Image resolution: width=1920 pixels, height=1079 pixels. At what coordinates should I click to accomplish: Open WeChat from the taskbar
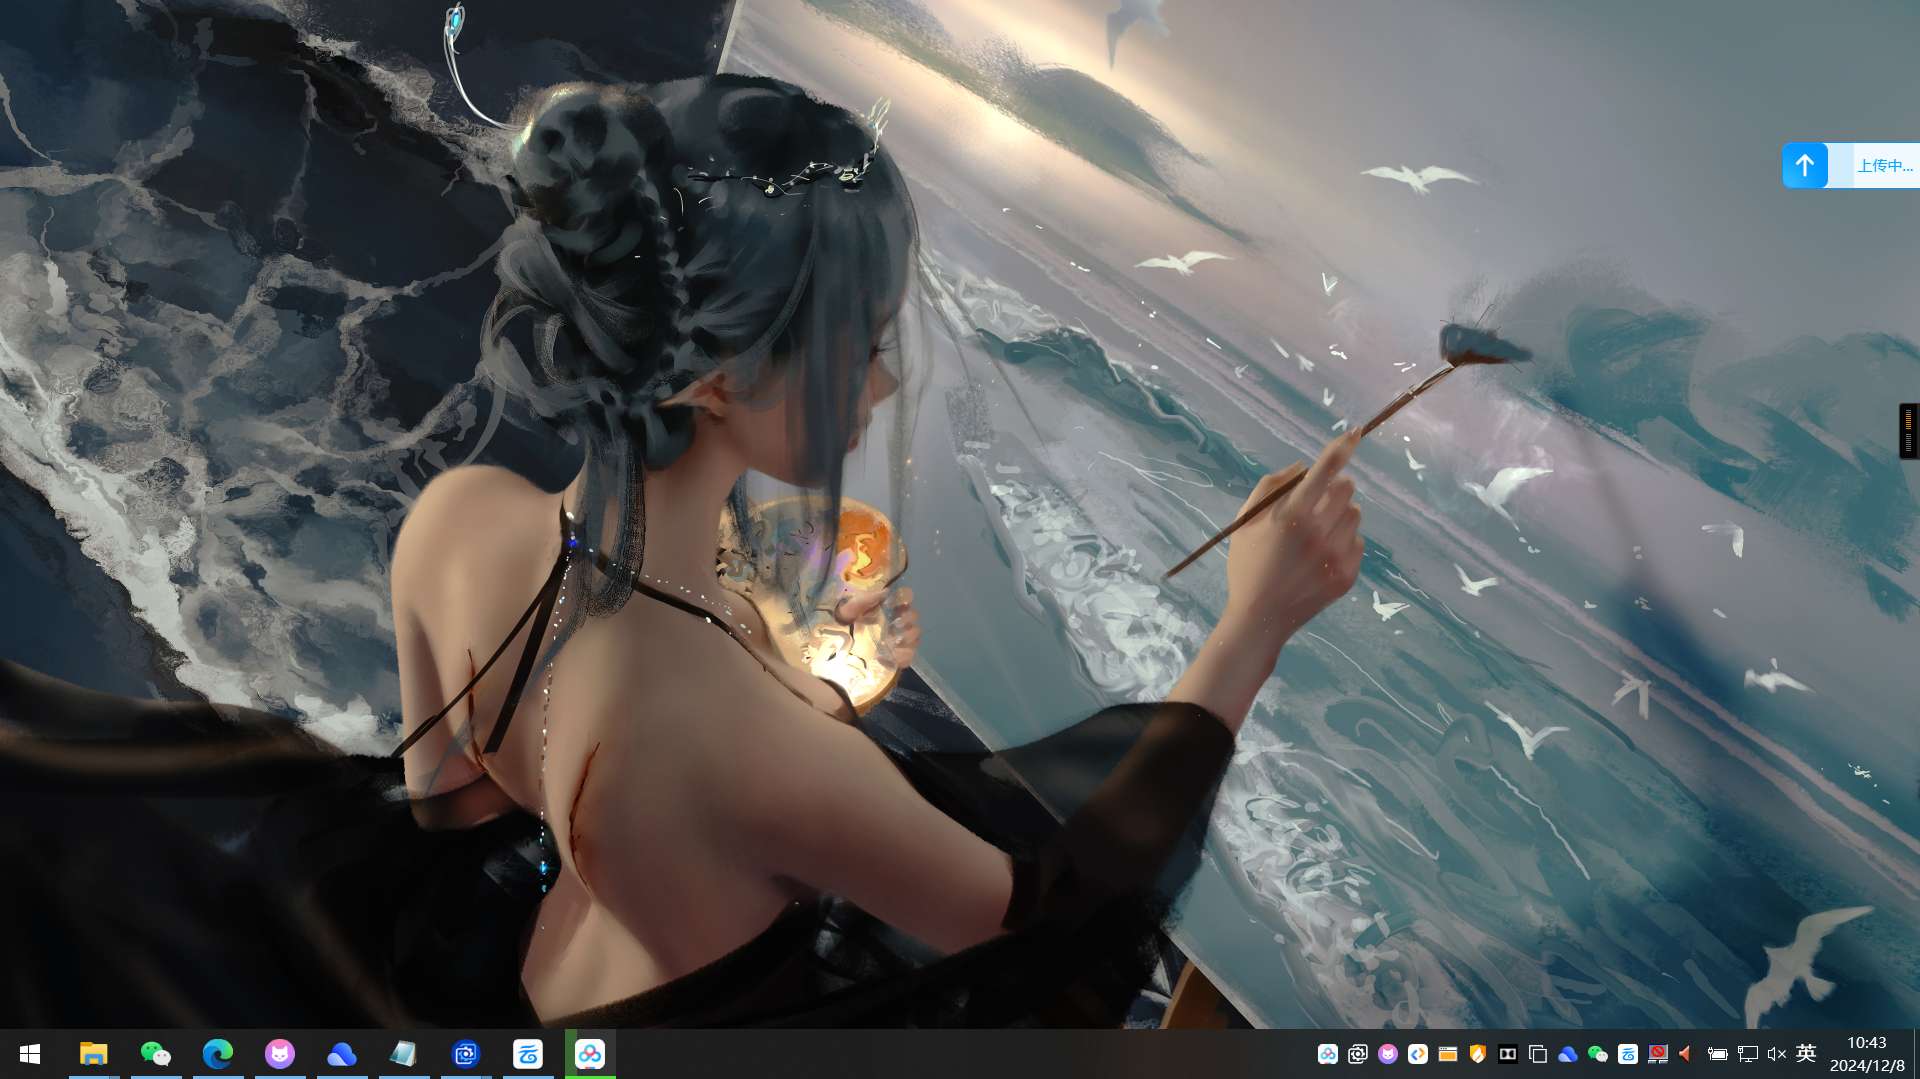point(156,1054)
